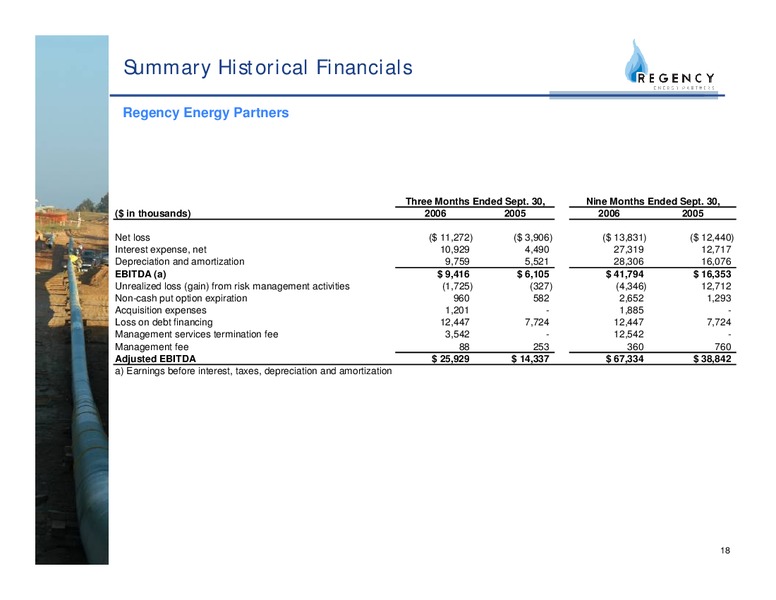The width and height of the screenshot is (776, 600).
Task: Select interest expense value 10,929
Action: click(x=455, y=250)
